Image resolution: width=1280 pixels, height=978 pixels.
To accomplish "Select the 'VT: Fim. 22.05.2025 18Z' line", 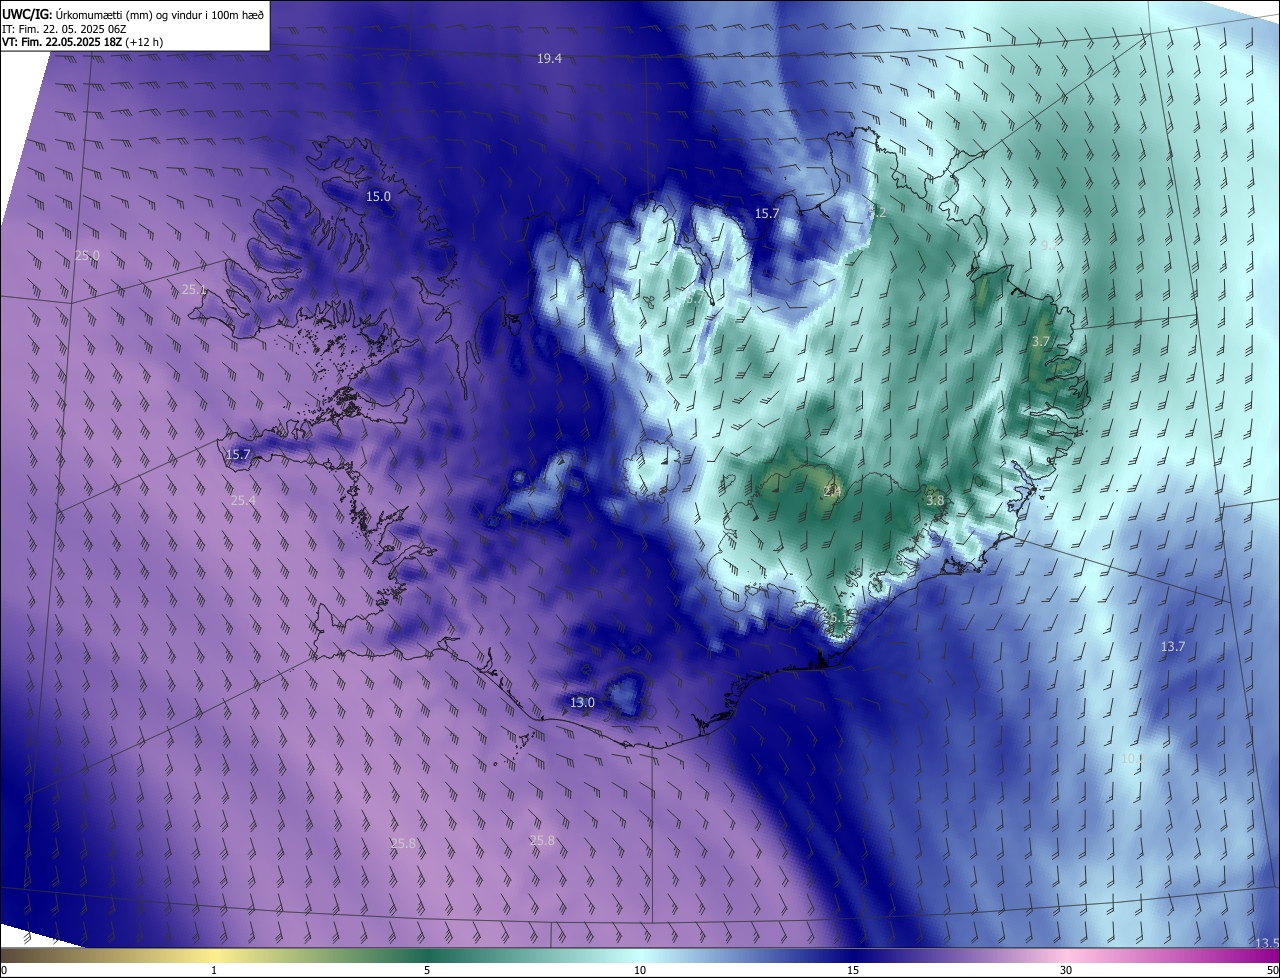I will tap(63, 43).
